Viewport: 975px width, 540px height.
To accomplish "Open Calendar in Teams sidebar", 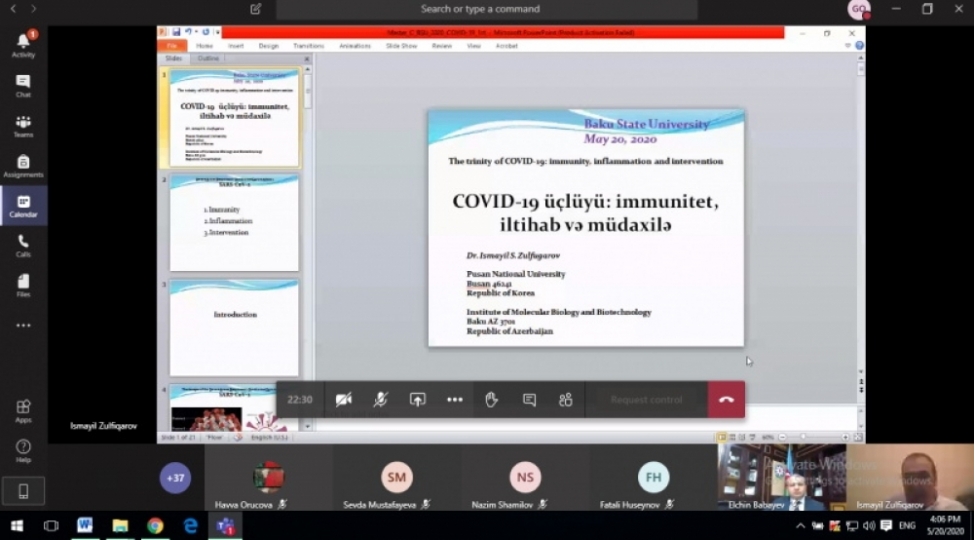I will click(23, 206).
